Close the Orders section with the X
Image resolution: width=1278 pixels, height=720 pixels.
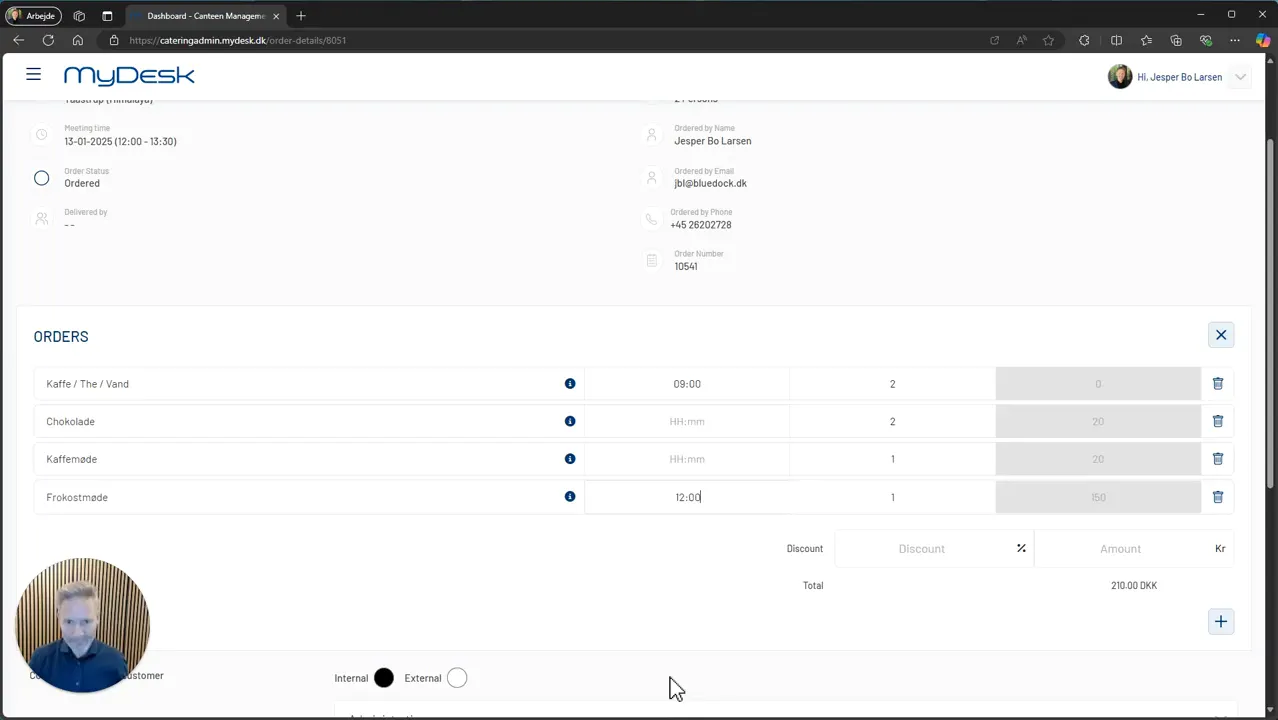1221,335
